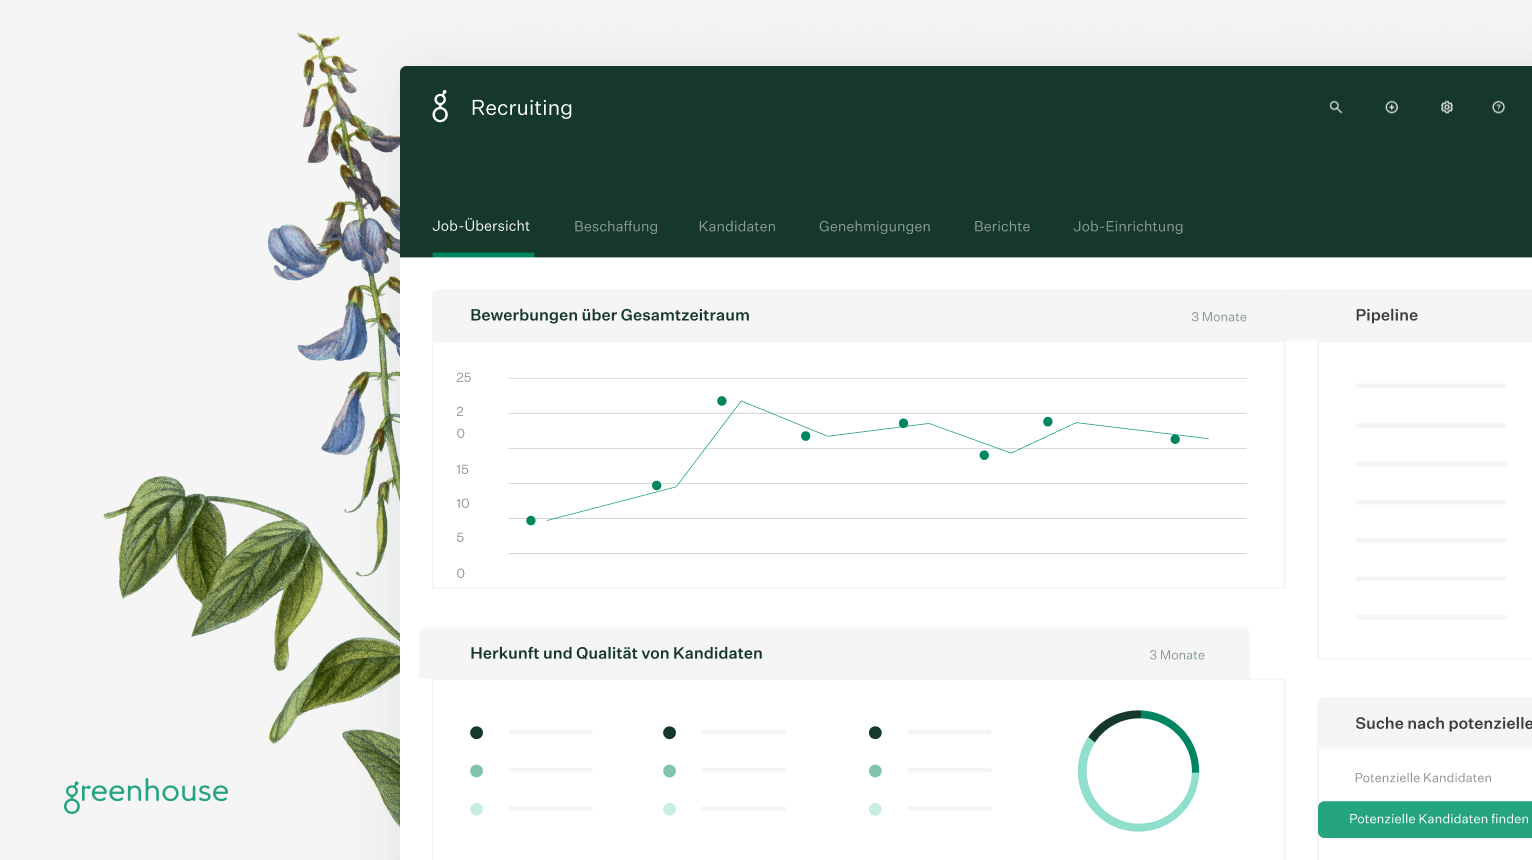Click the Greenhouse logo icon beside Recruiting
The image size is (1532, 860).
pos(440,106)
